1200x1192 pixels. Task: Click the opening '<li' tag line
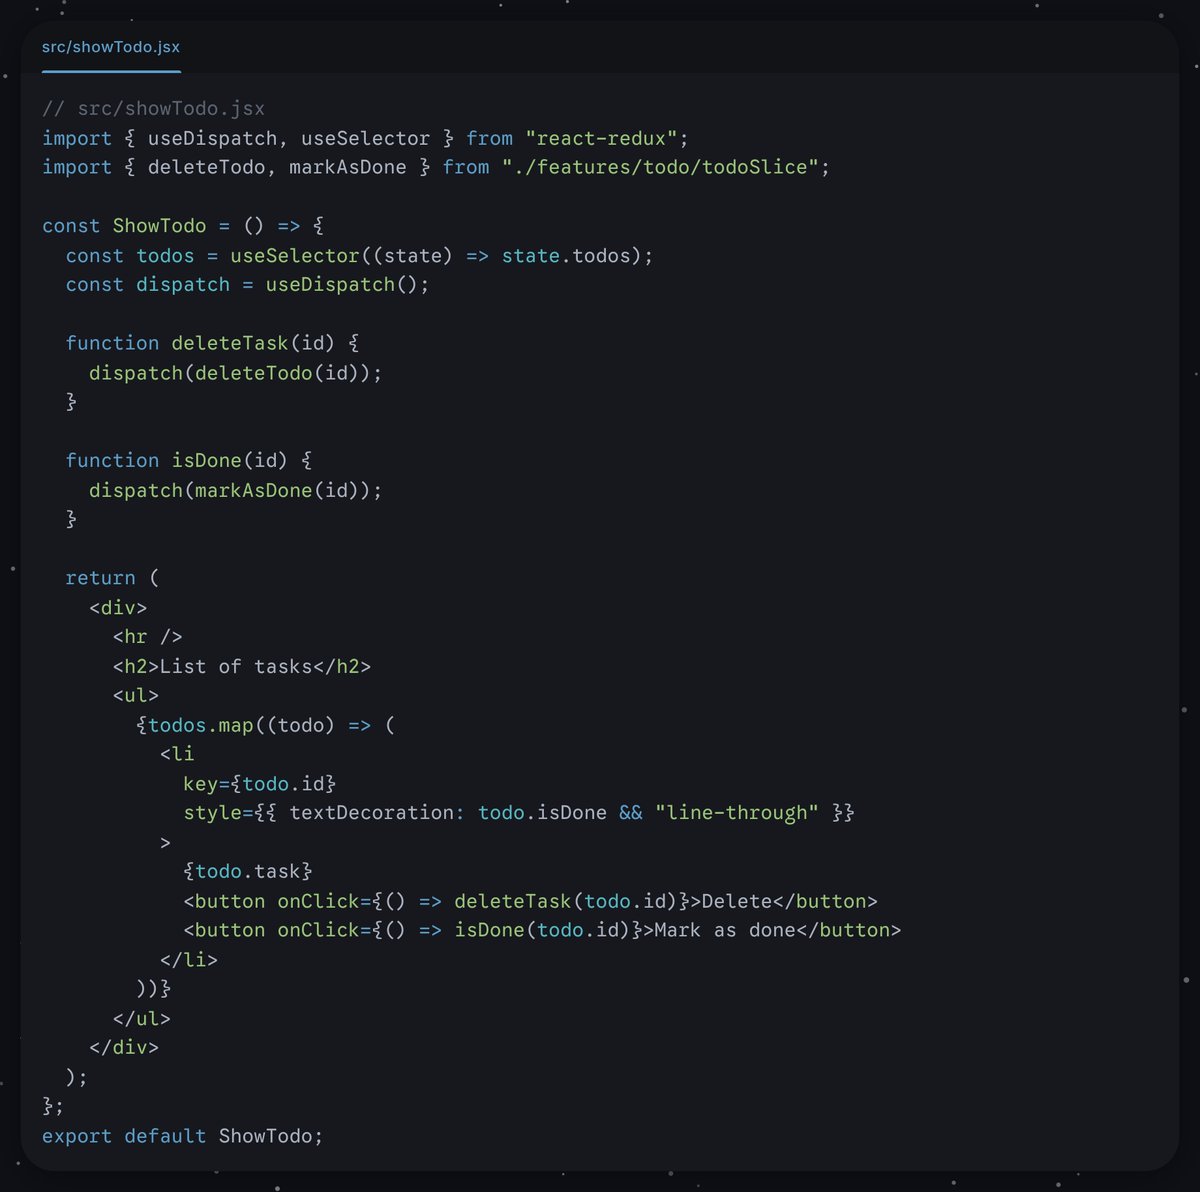point(177,754)
